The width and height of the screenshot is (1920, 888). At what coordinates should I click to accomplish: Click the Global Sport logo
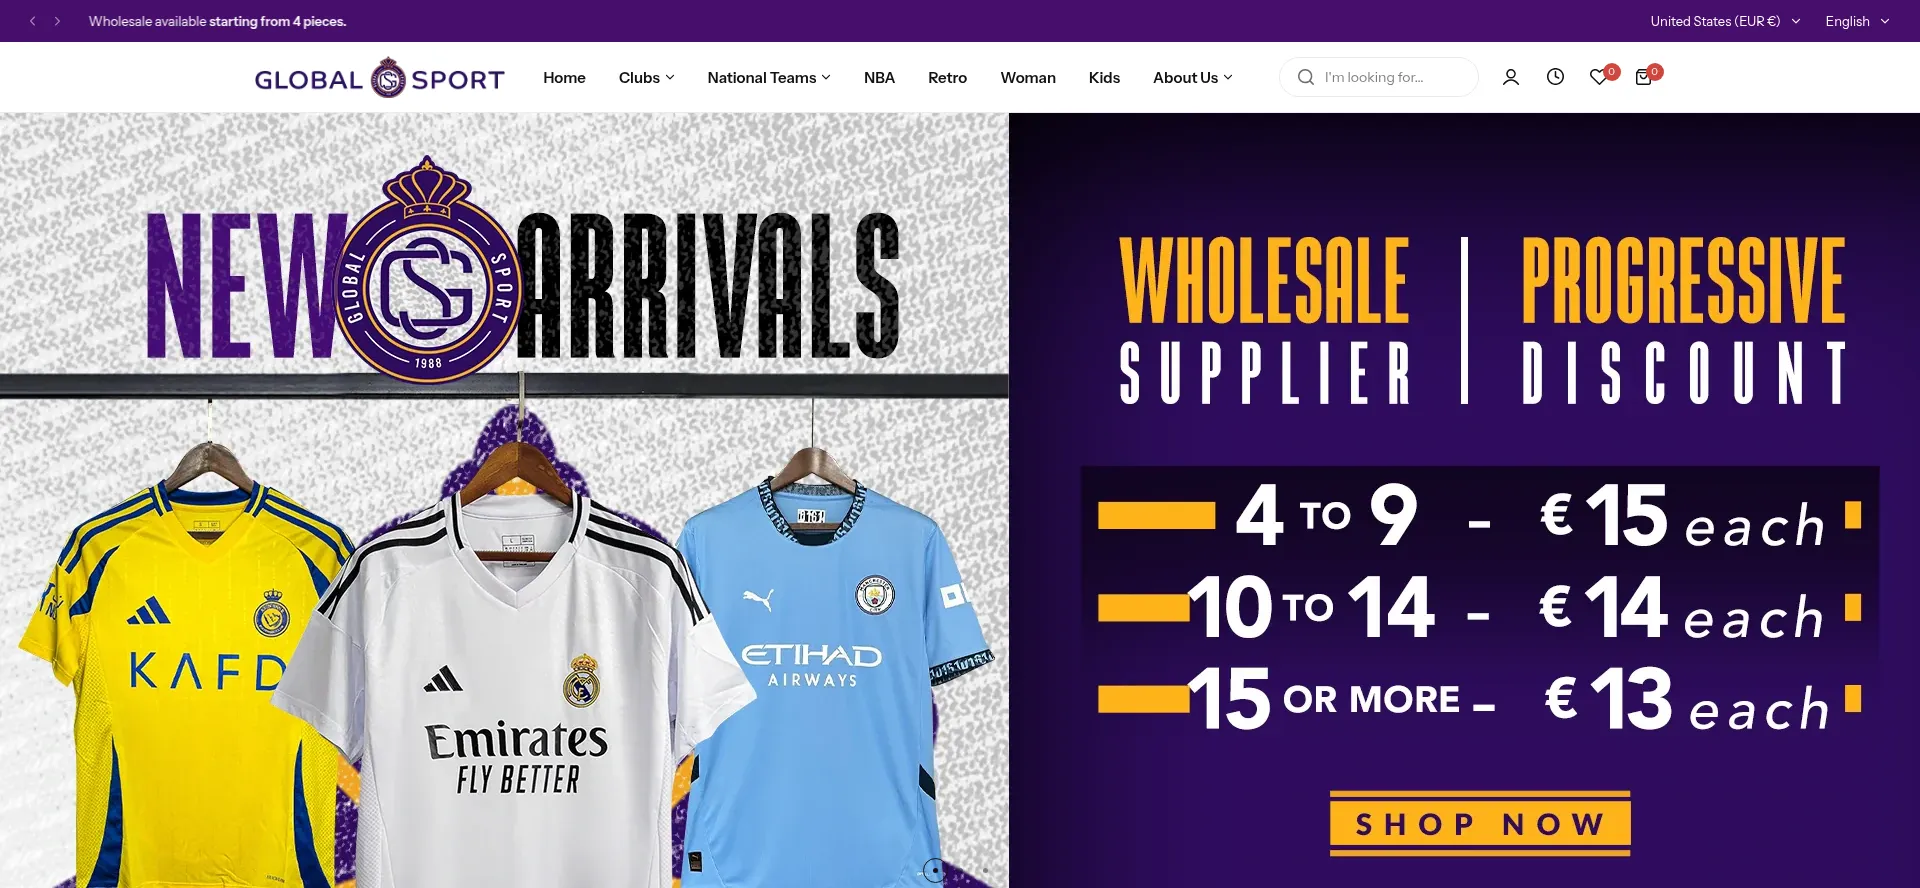coord(379,78)
